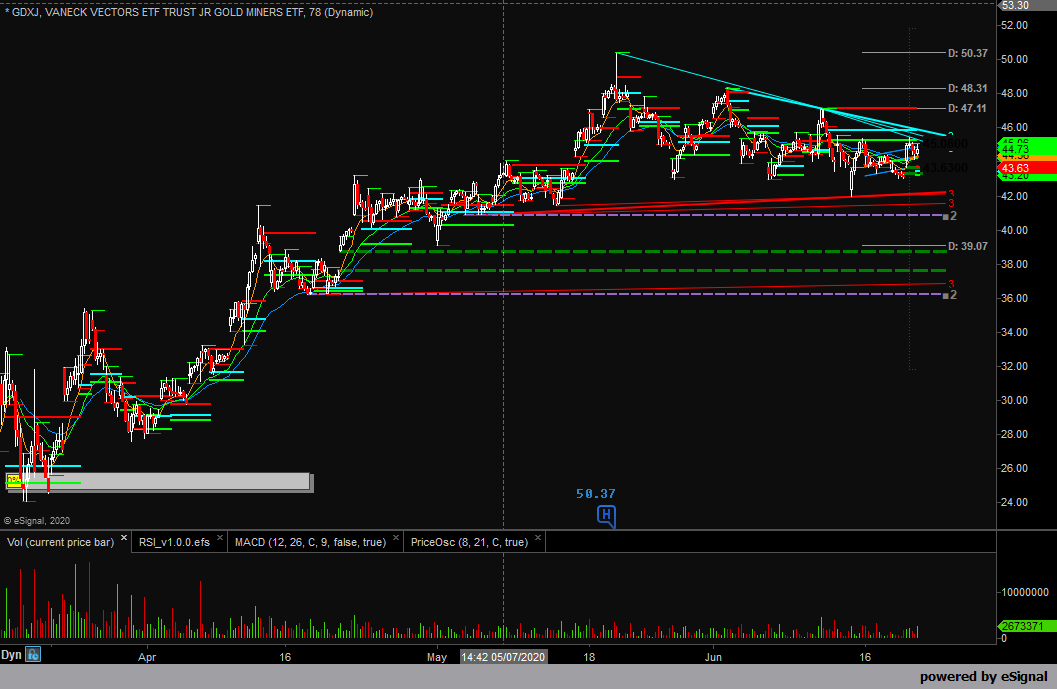Click the 2 marker ending the purple line near 36

(x=950, y=295)
